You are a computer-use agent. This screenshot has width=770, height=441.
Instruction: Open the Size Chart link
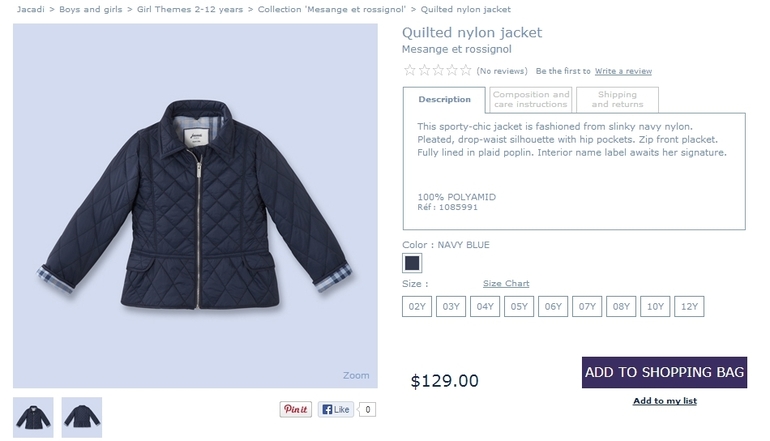[x=506, y=284]
